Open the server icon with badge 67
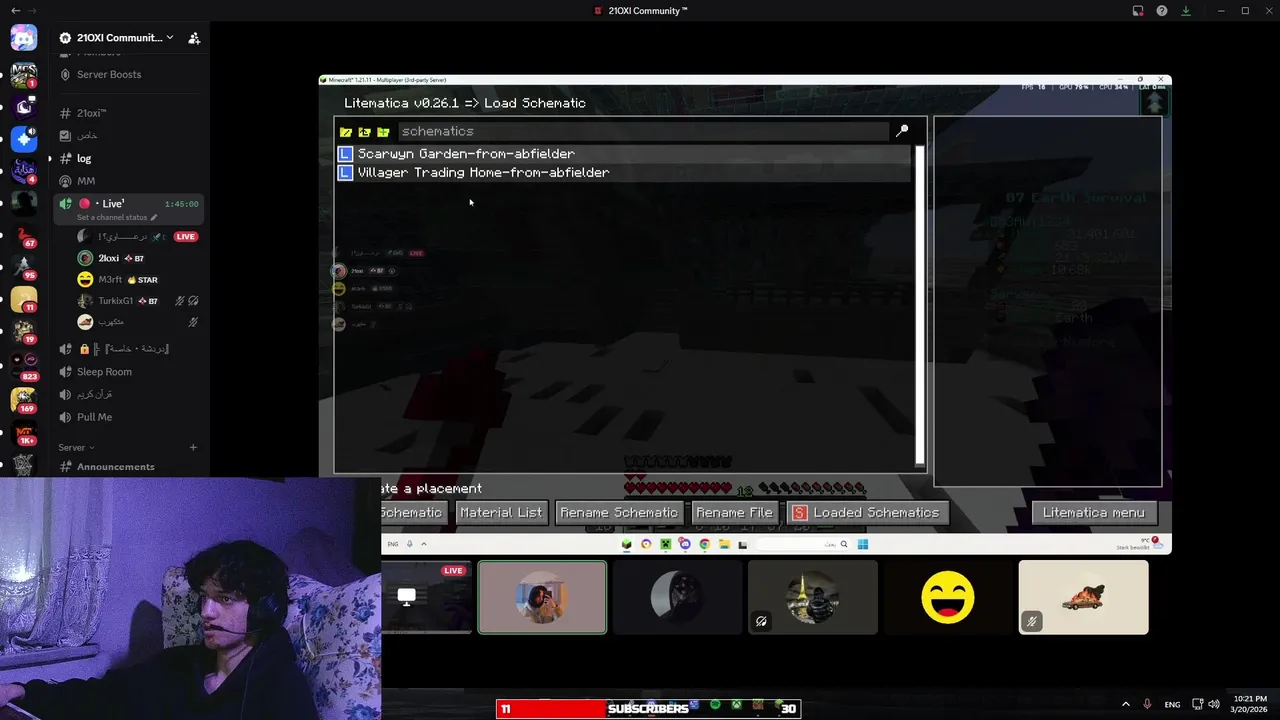This screenshot has width=1280, height=720. (24, 235)
